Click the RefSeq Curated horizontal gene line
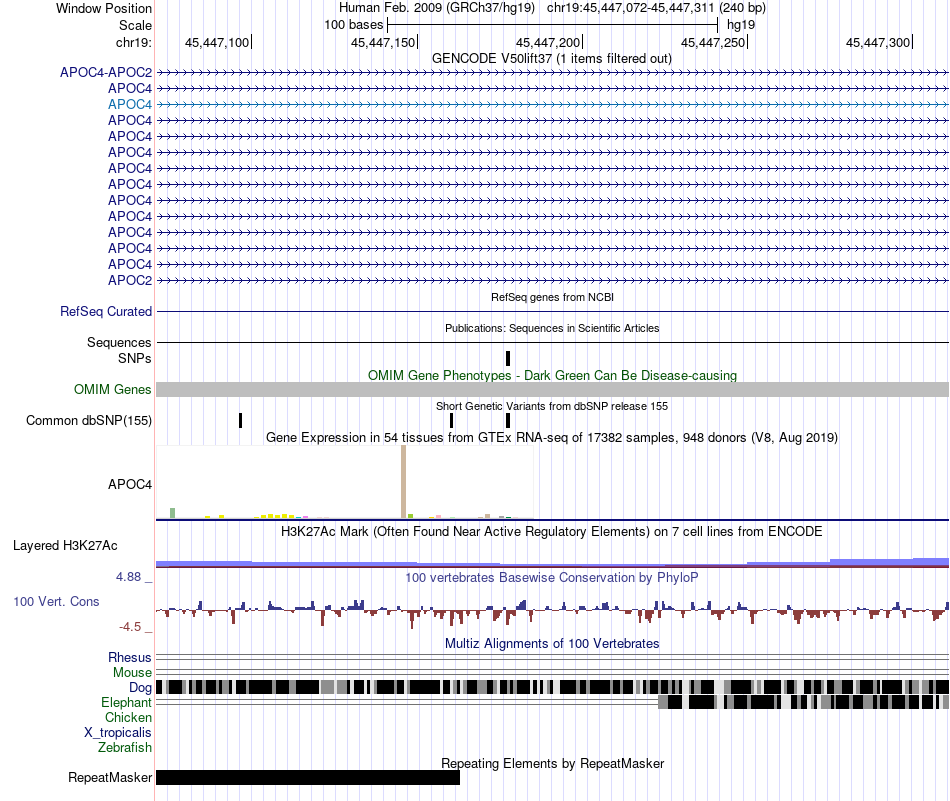This screenshot has width=950, height=801. 552,311
